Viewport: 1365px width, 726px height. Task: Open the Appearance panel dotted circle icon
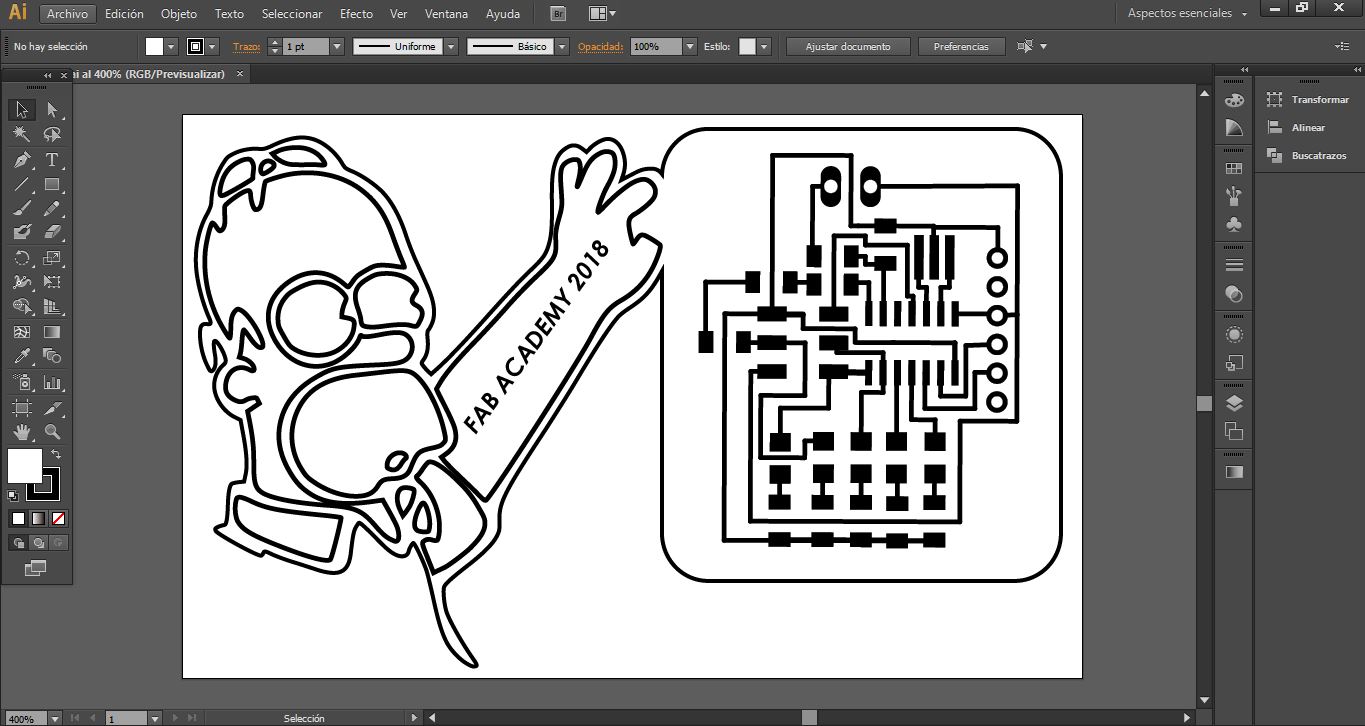coord(1234,335)
